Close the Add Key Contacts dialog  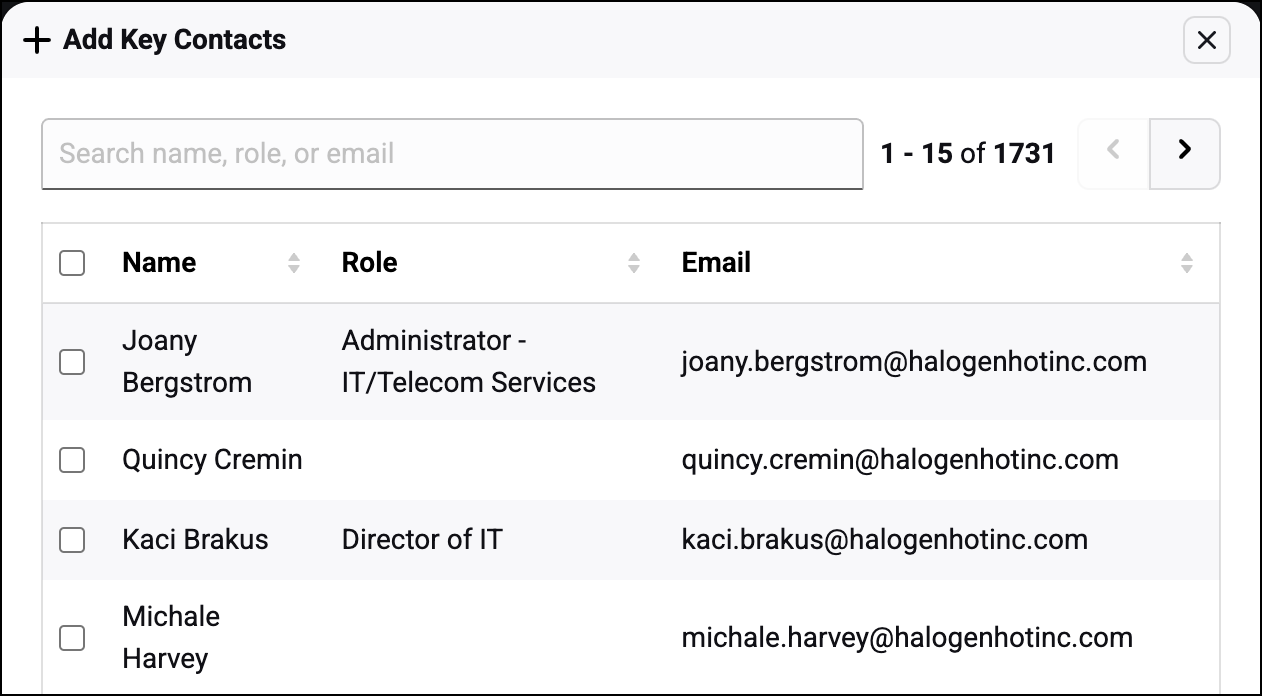(1207, 40)
